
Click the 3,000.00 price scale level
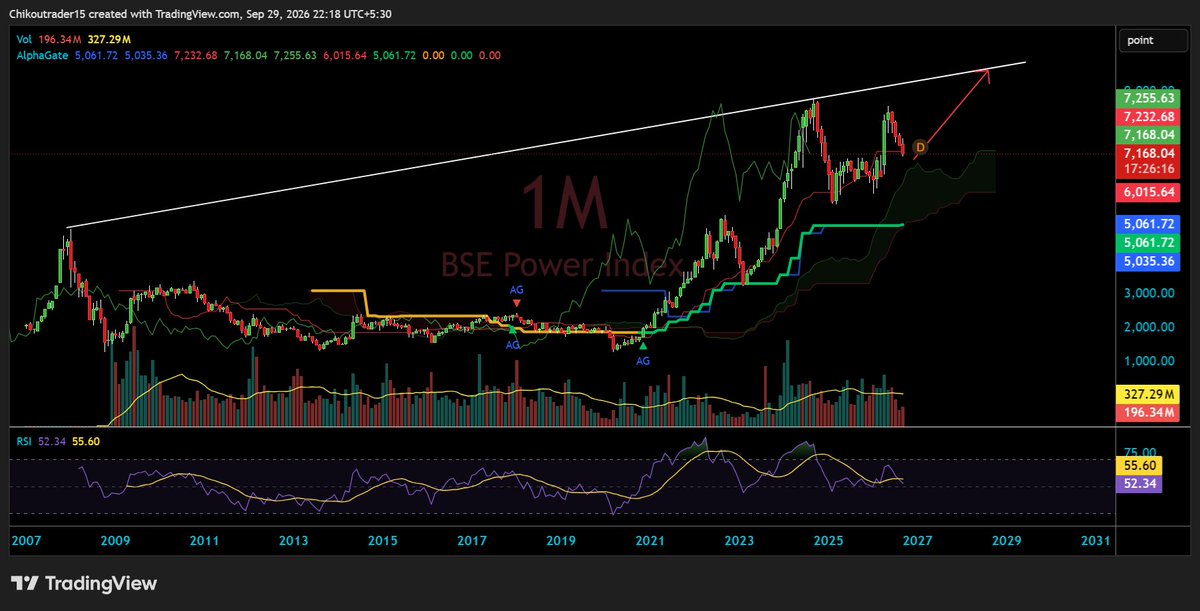(1148, 293)
